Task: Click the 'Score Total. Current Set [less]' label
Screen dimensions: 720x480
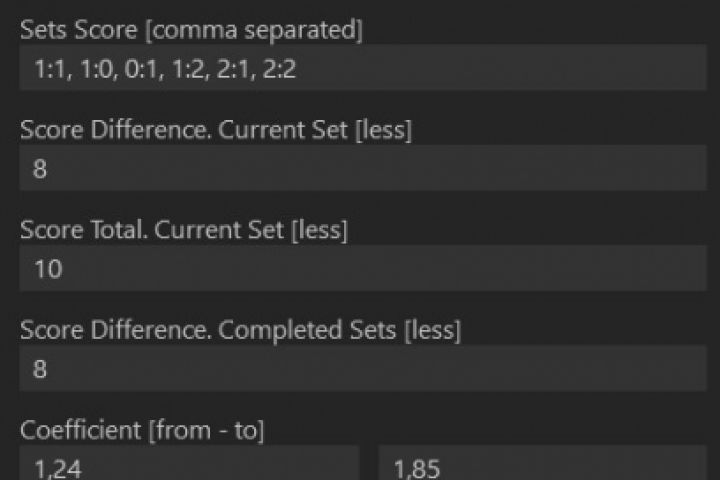Action: [183, 230]
